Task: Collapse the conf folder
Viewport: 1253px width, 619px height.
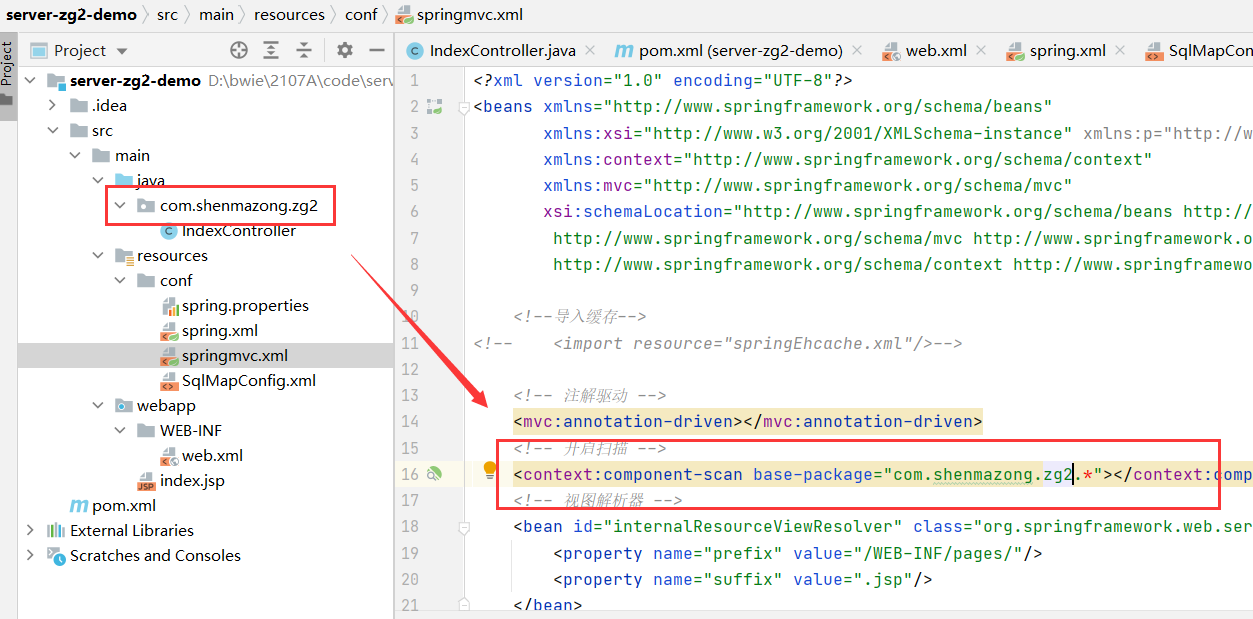Action: click(120, 281)
